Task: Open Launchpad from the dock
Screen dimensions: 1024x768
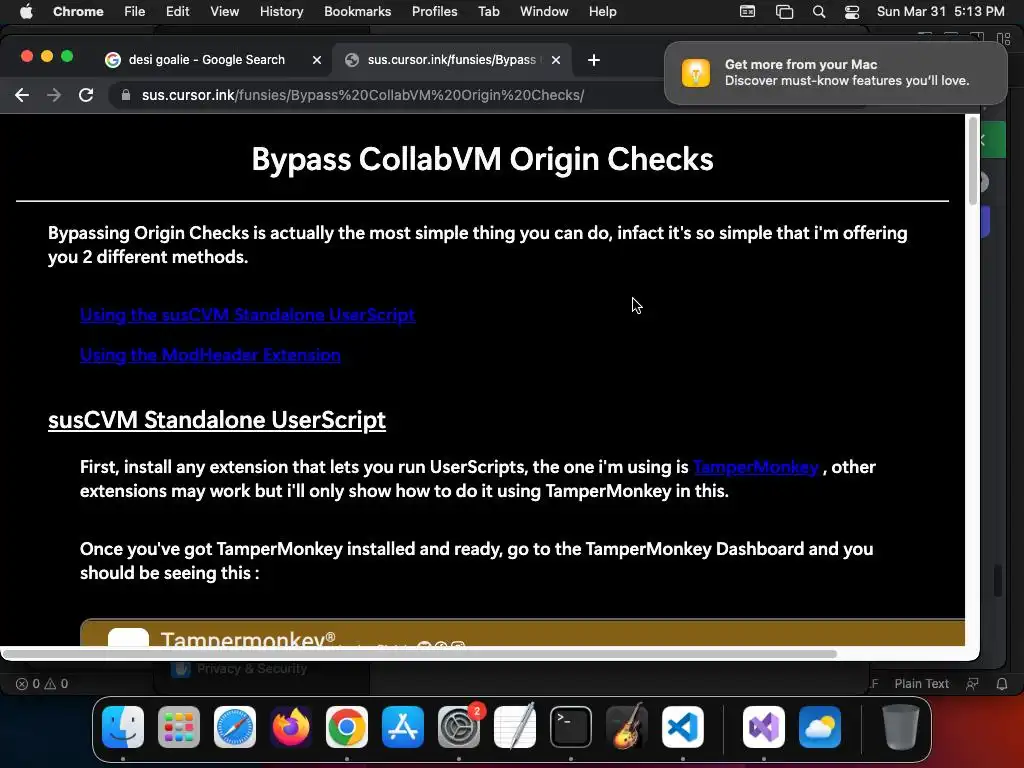Action: click(179, 727)
